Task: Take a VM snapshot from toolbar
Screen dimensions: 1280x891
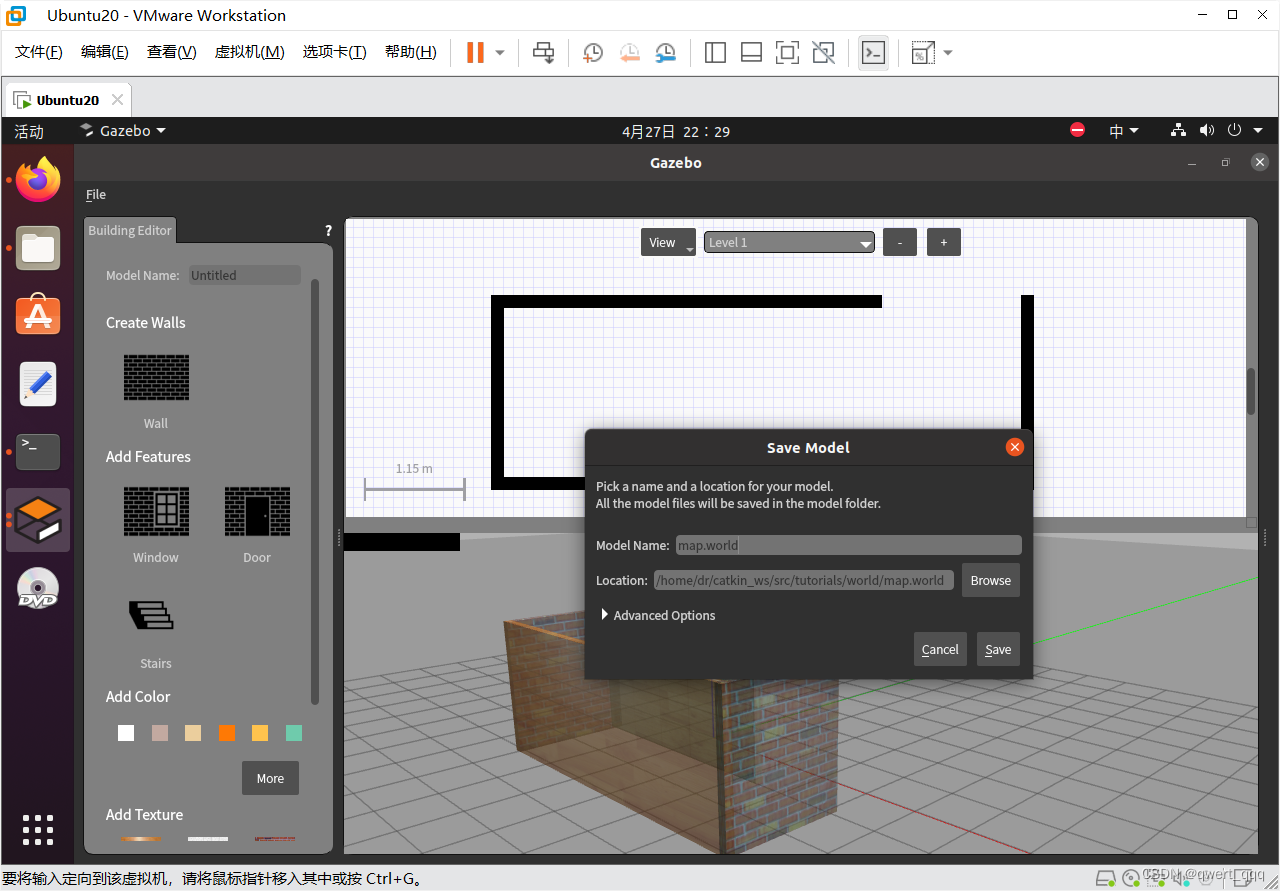Action: point(593,53)
